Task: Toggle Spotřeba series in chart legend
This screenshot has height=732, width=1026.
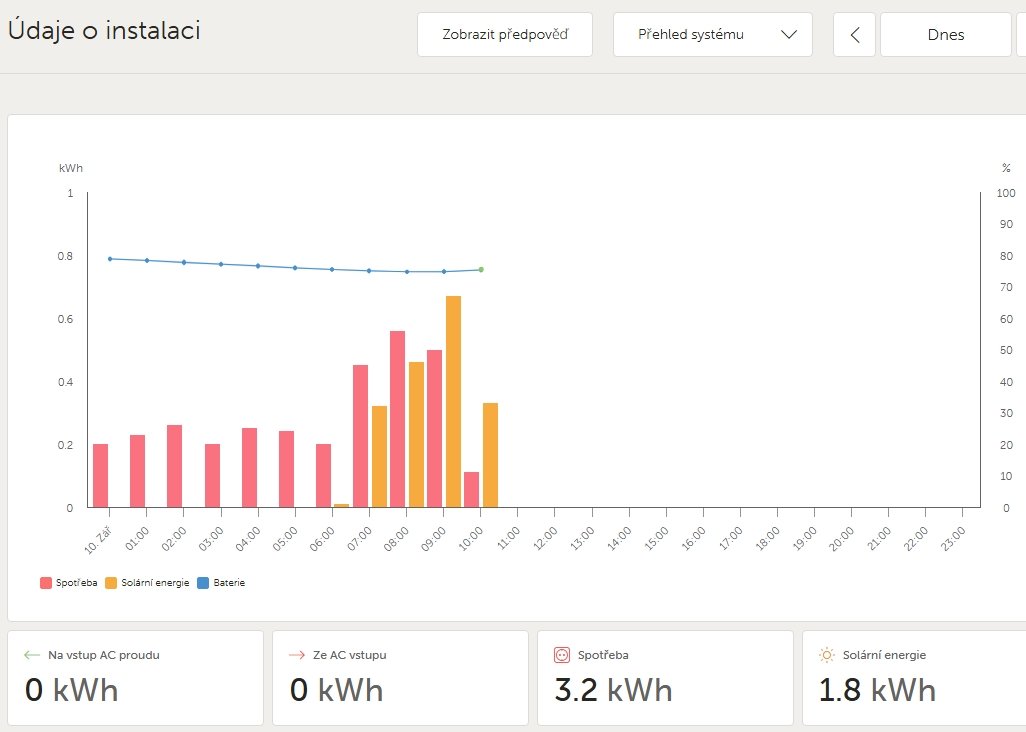Action: click(x=68, y=582)
